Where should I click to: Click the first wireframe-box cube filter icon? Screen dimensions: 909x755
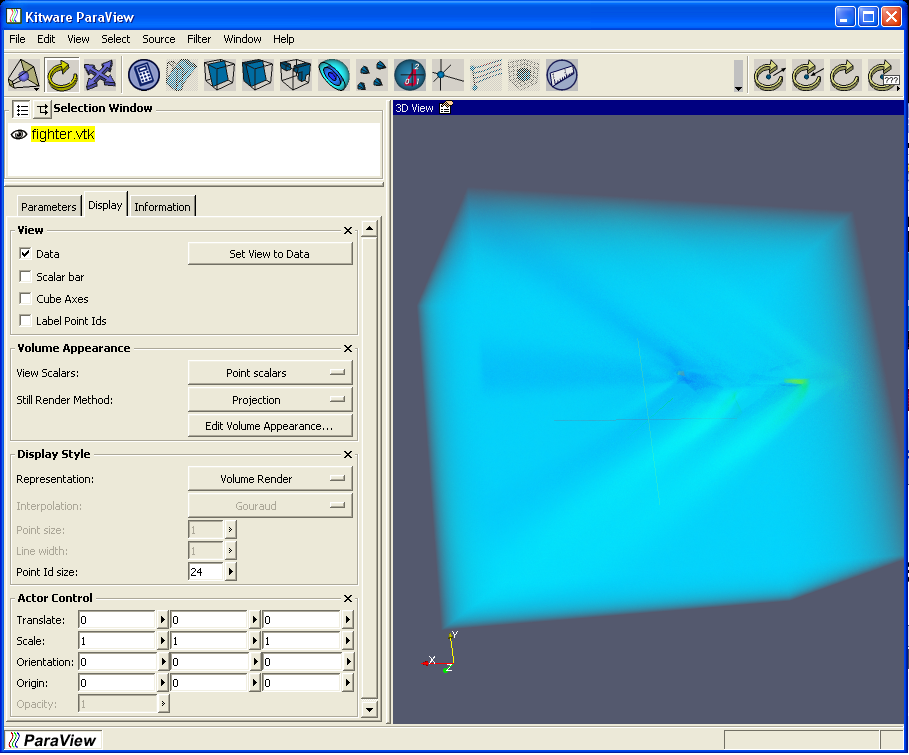pos(219,75)
